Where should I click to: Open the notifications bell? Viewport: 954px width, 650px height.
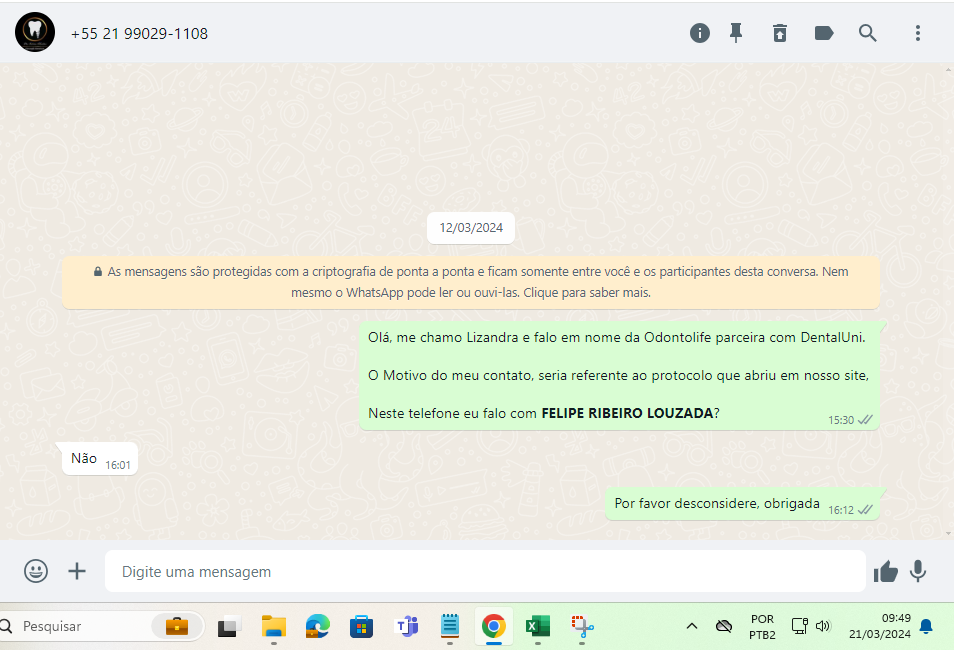tap(926, 626)
